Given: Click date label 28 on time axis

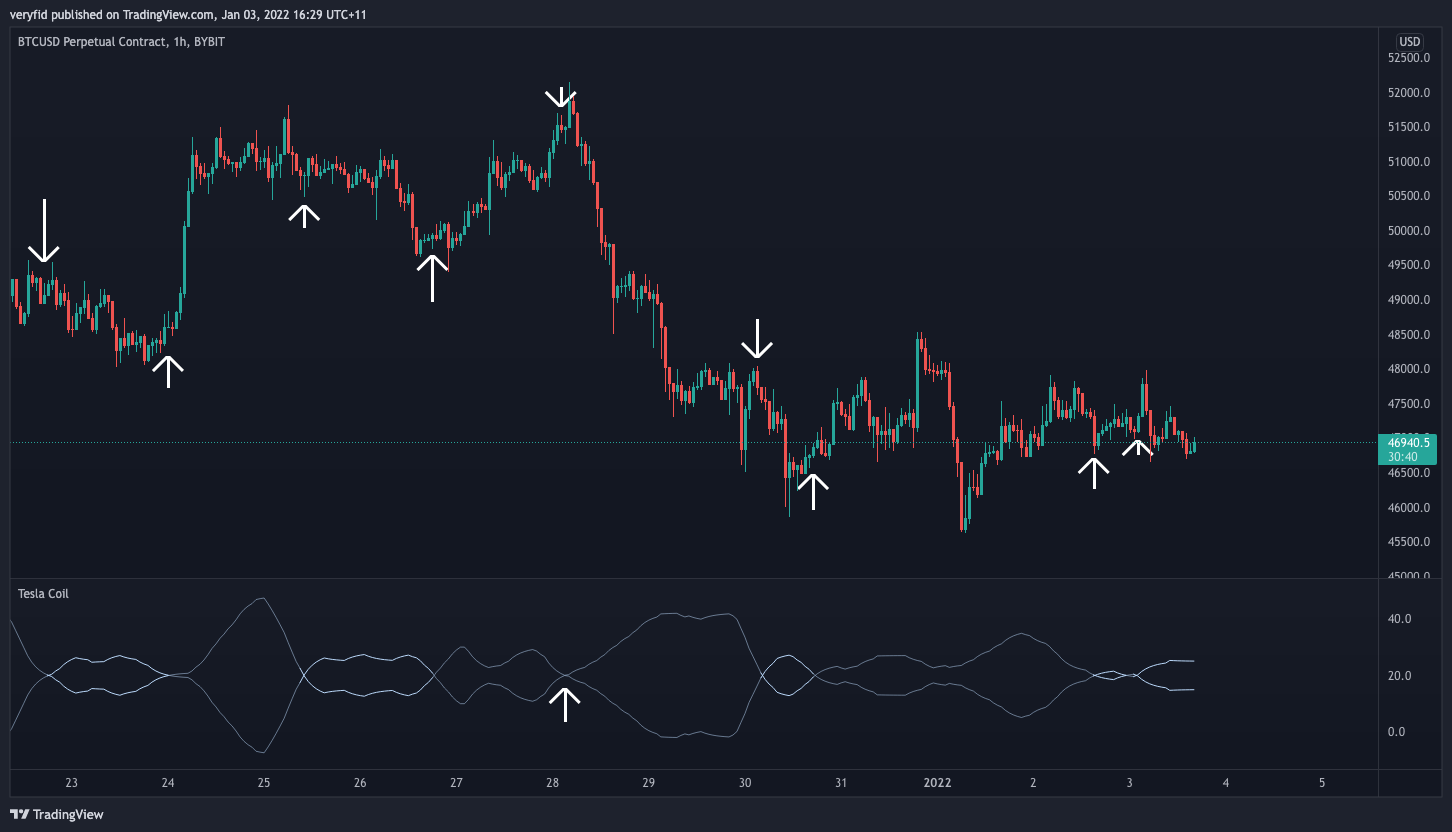Looking at the screenshot, I should click(x=552, y=783).
